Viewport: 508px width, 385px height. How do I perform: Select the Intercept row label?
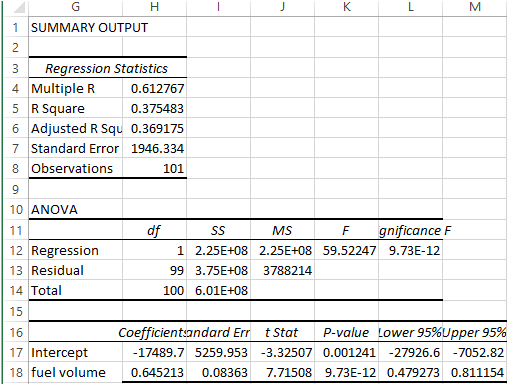[x=76, y=352]
